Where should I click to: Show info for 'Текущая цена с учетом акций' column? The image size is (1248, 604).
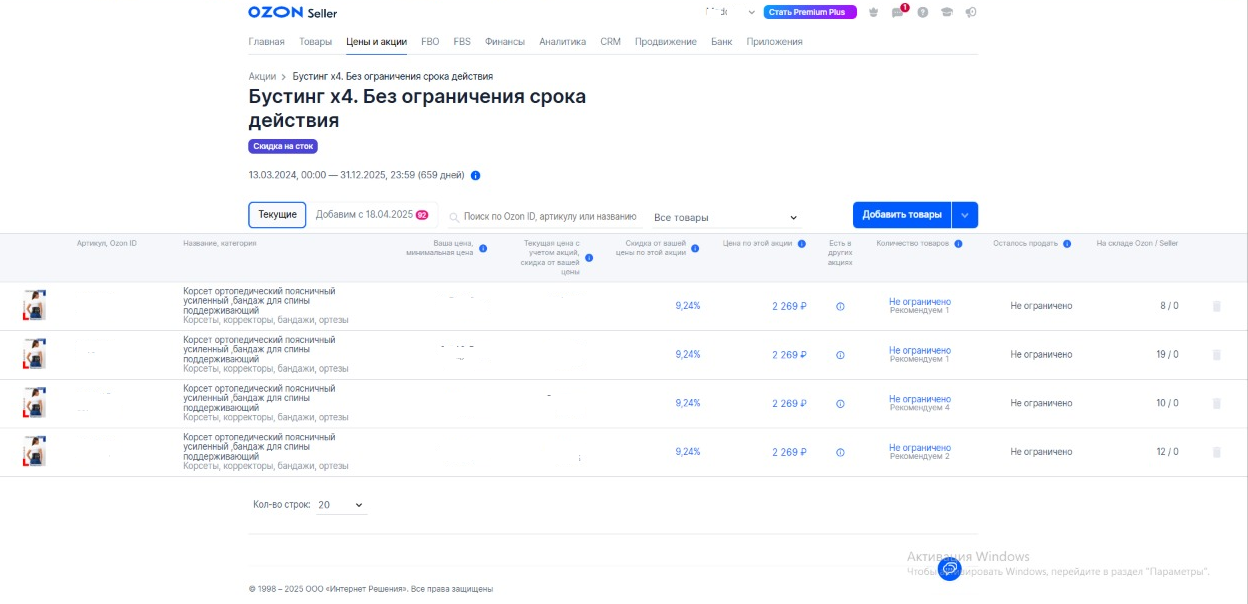coord(588,258)
